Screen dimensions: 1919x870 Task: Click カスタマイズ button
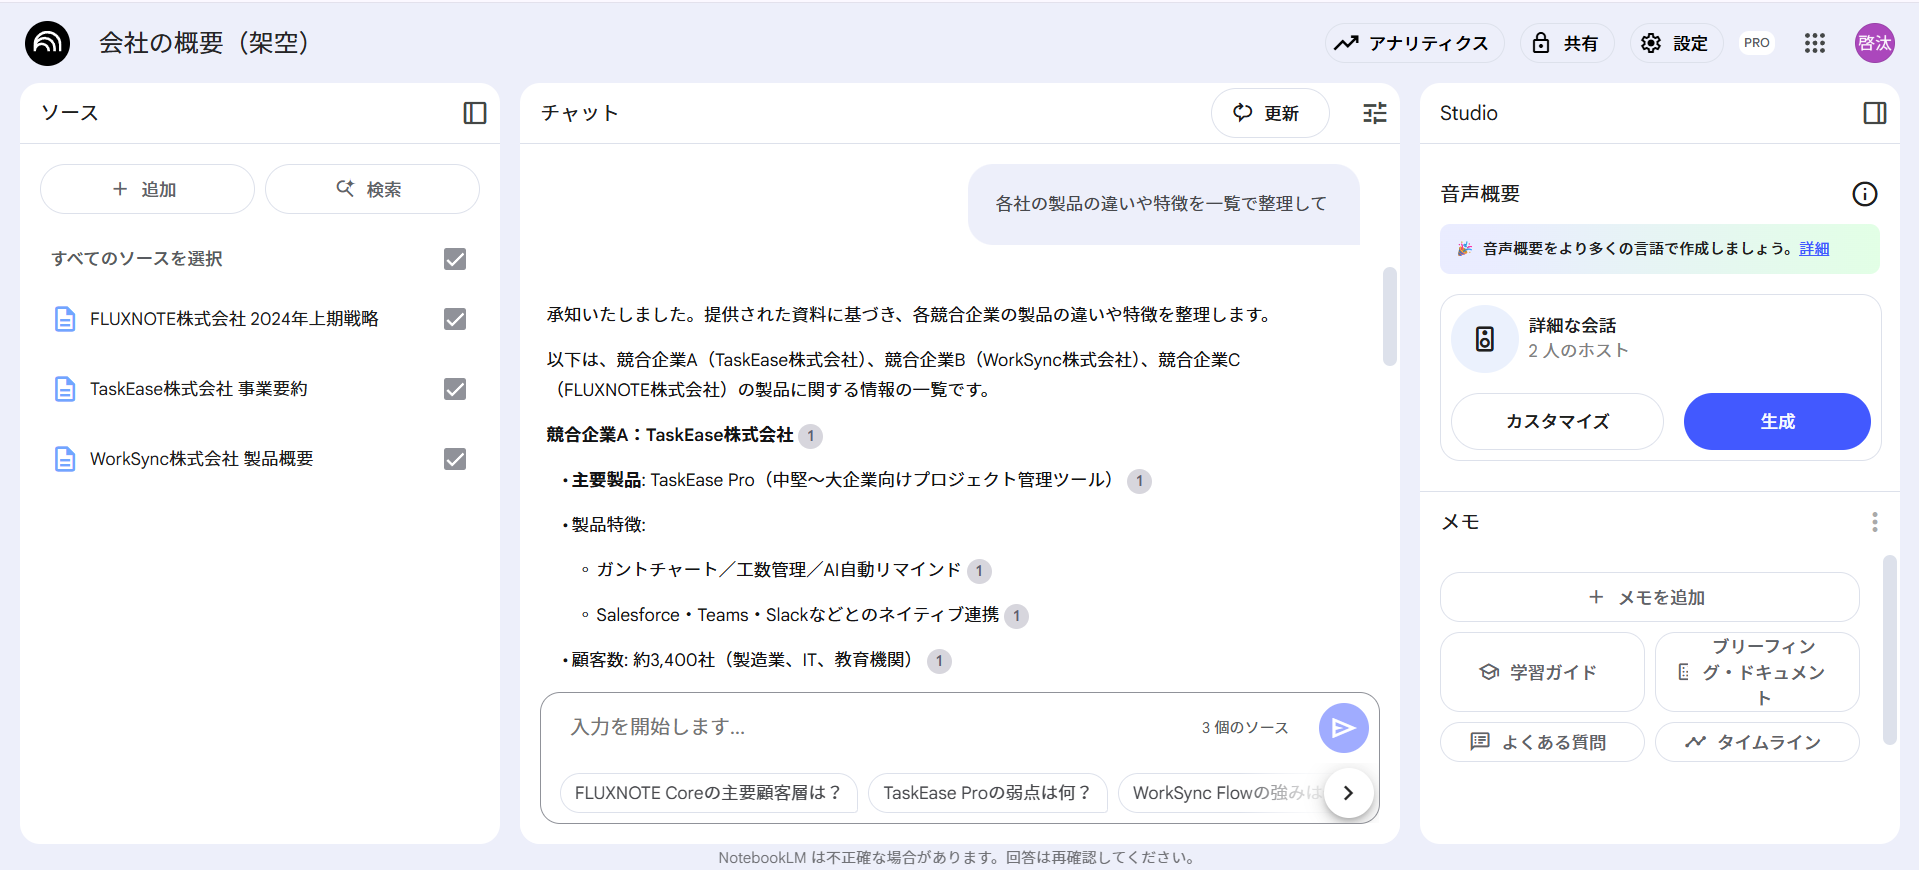coord(1557,422)
